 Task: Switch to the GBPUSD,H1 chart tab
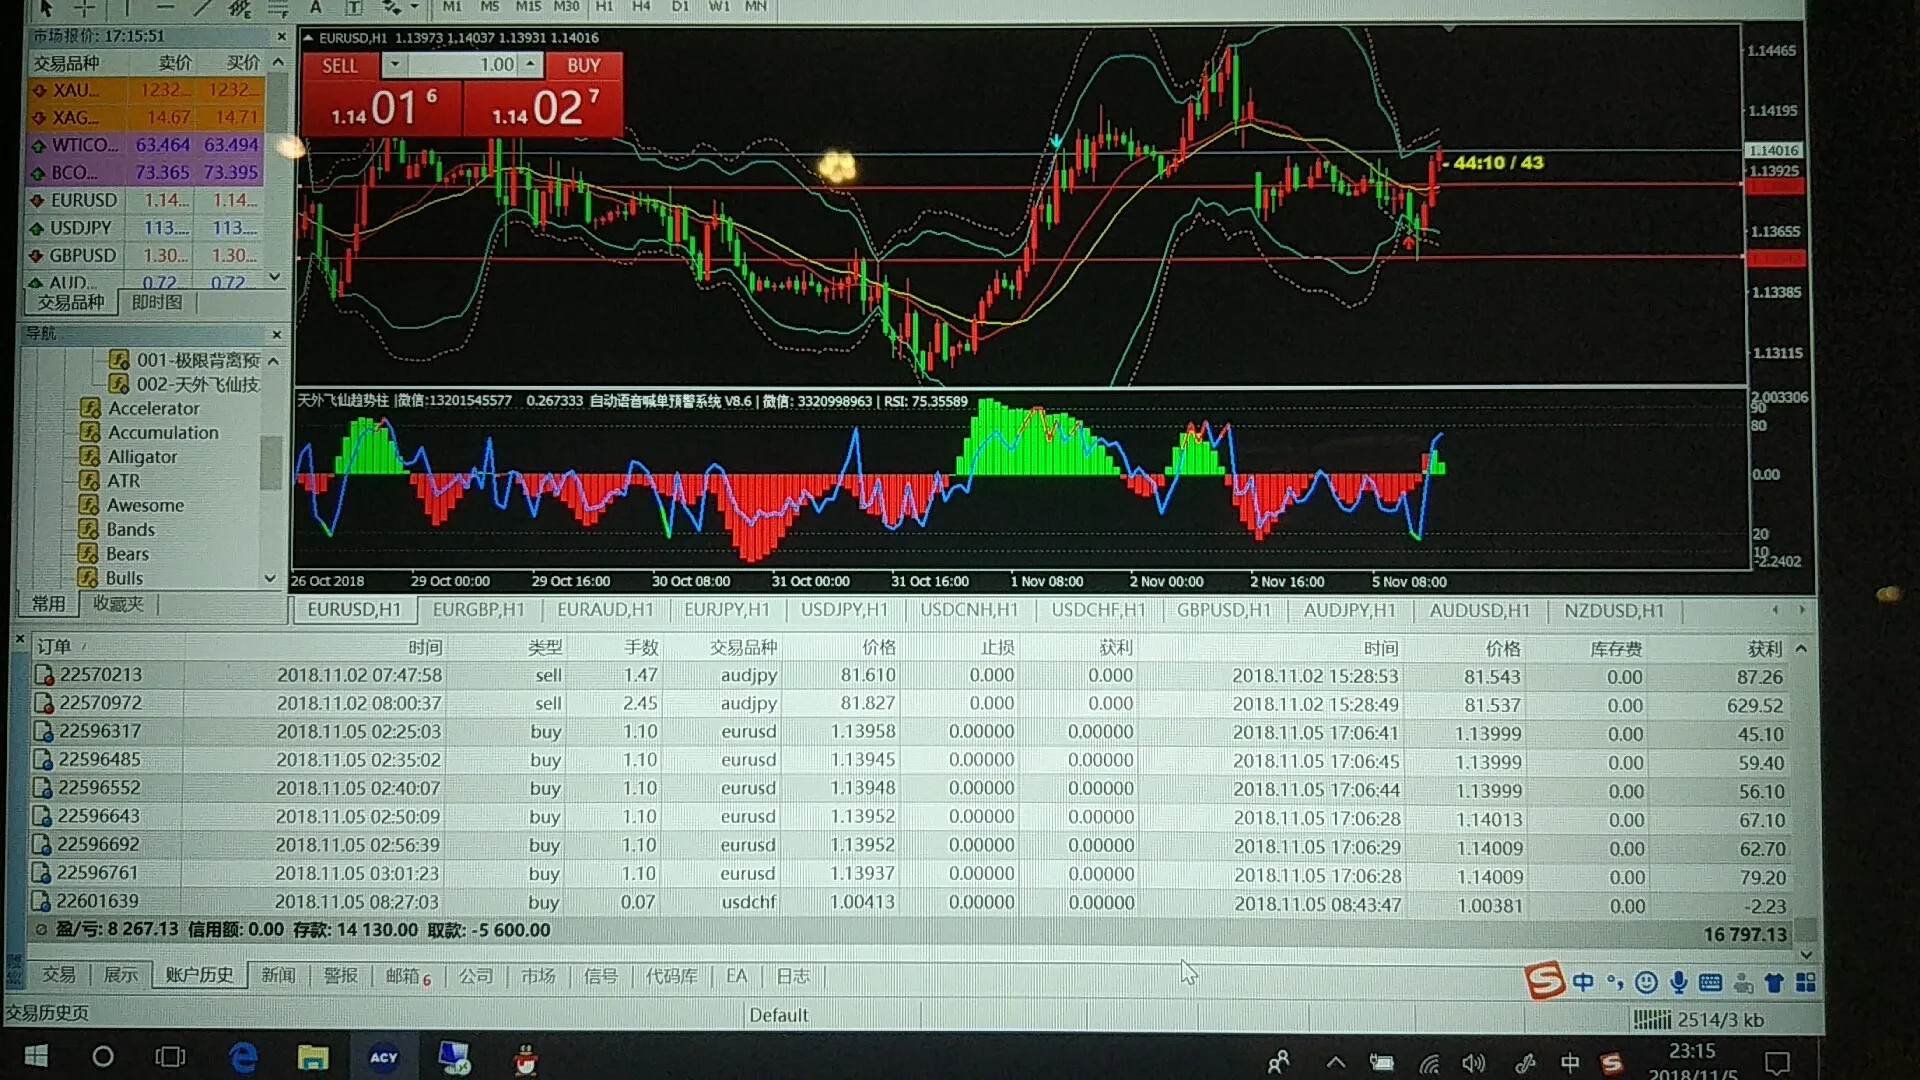(1223, 610)
